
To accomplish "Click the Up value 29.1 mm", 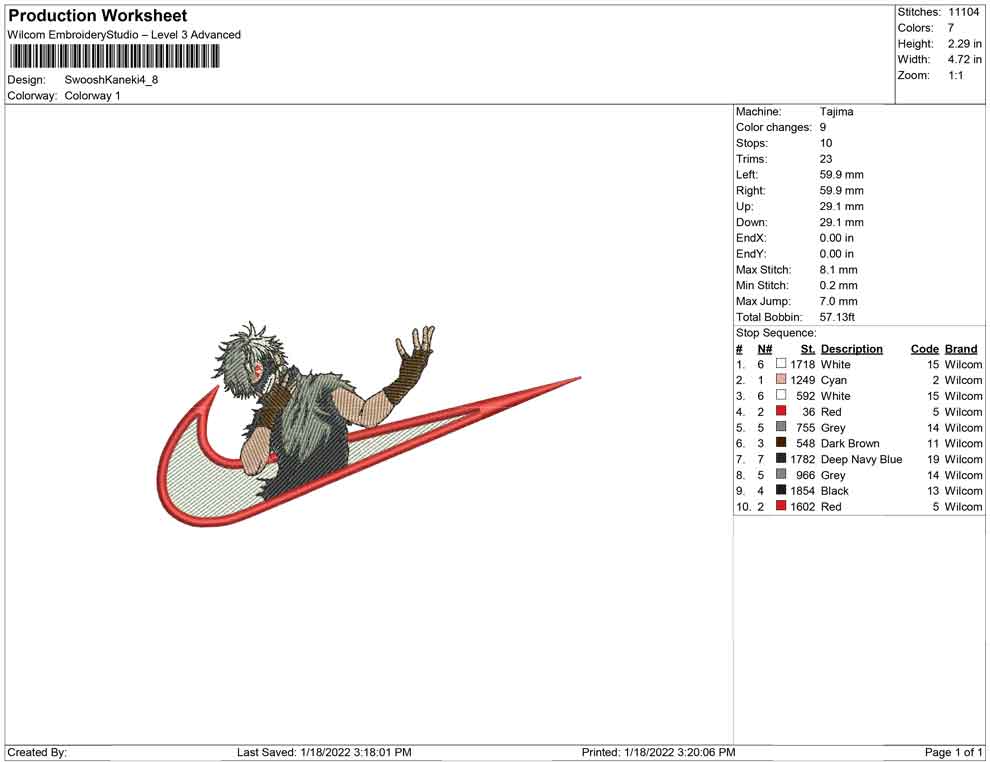I will click(x=842, y=206).
